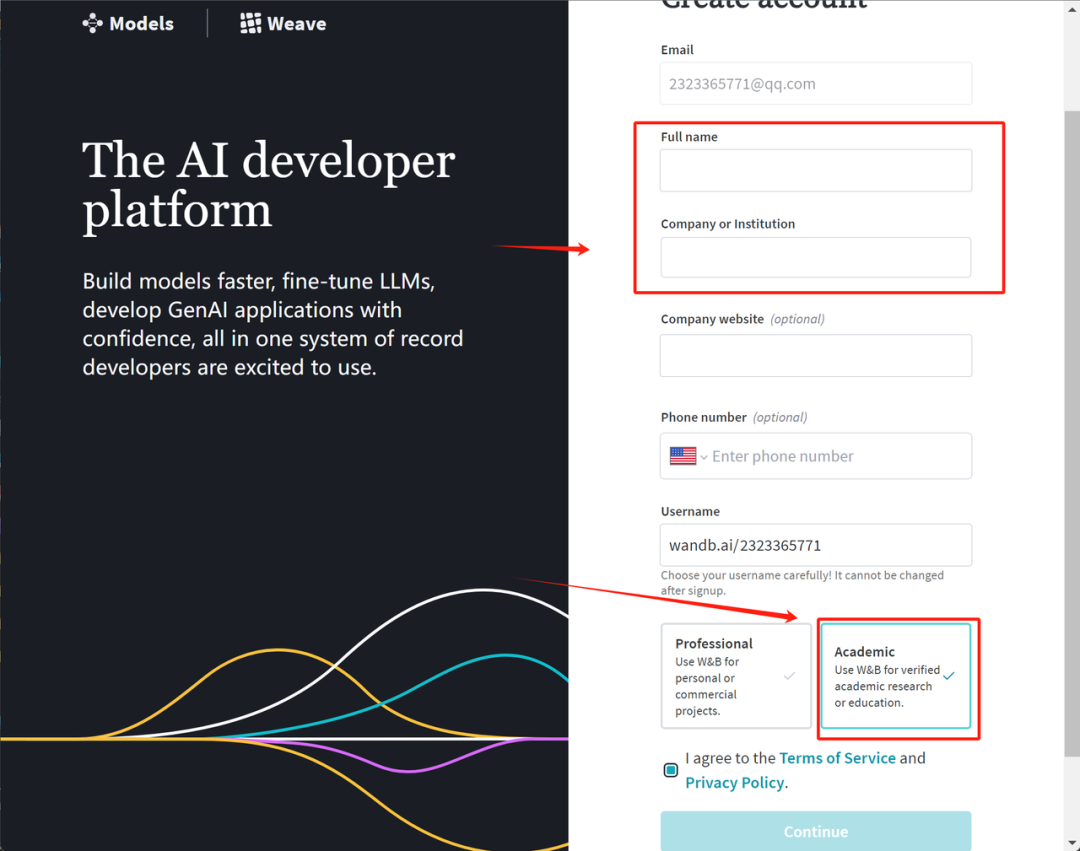Select the Academic account type

point(897,679)
